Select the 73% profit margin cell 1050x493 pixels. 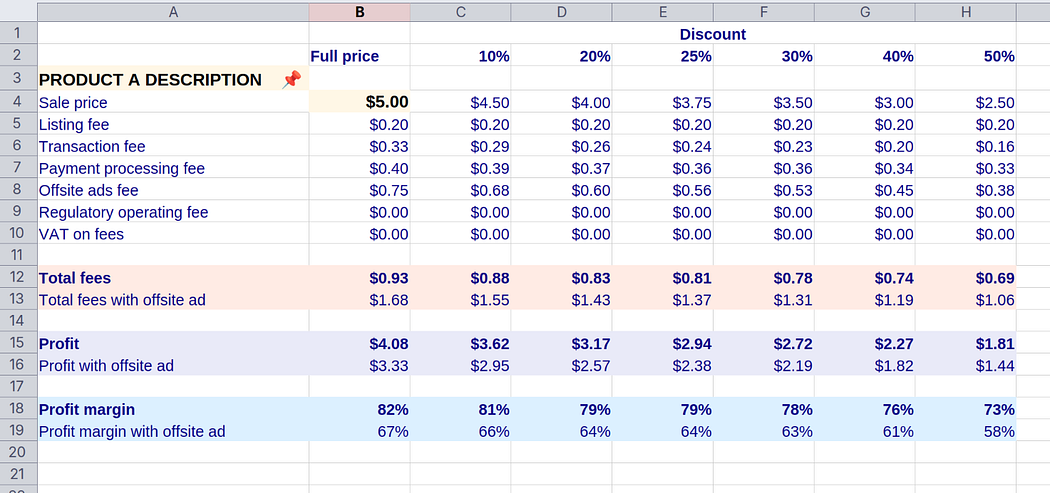click(x=966, y=409)
